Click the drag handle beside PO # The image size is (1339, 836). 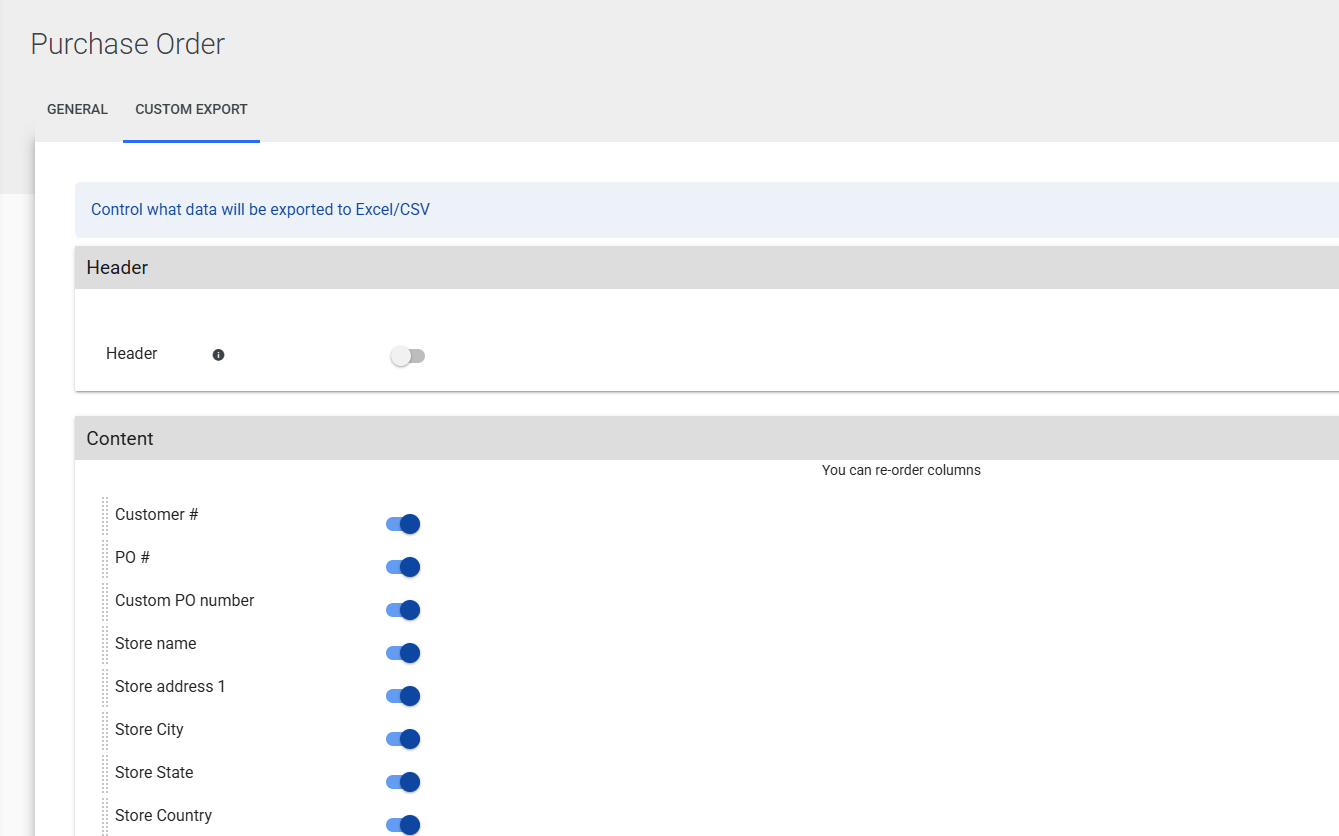coord(105,559)
